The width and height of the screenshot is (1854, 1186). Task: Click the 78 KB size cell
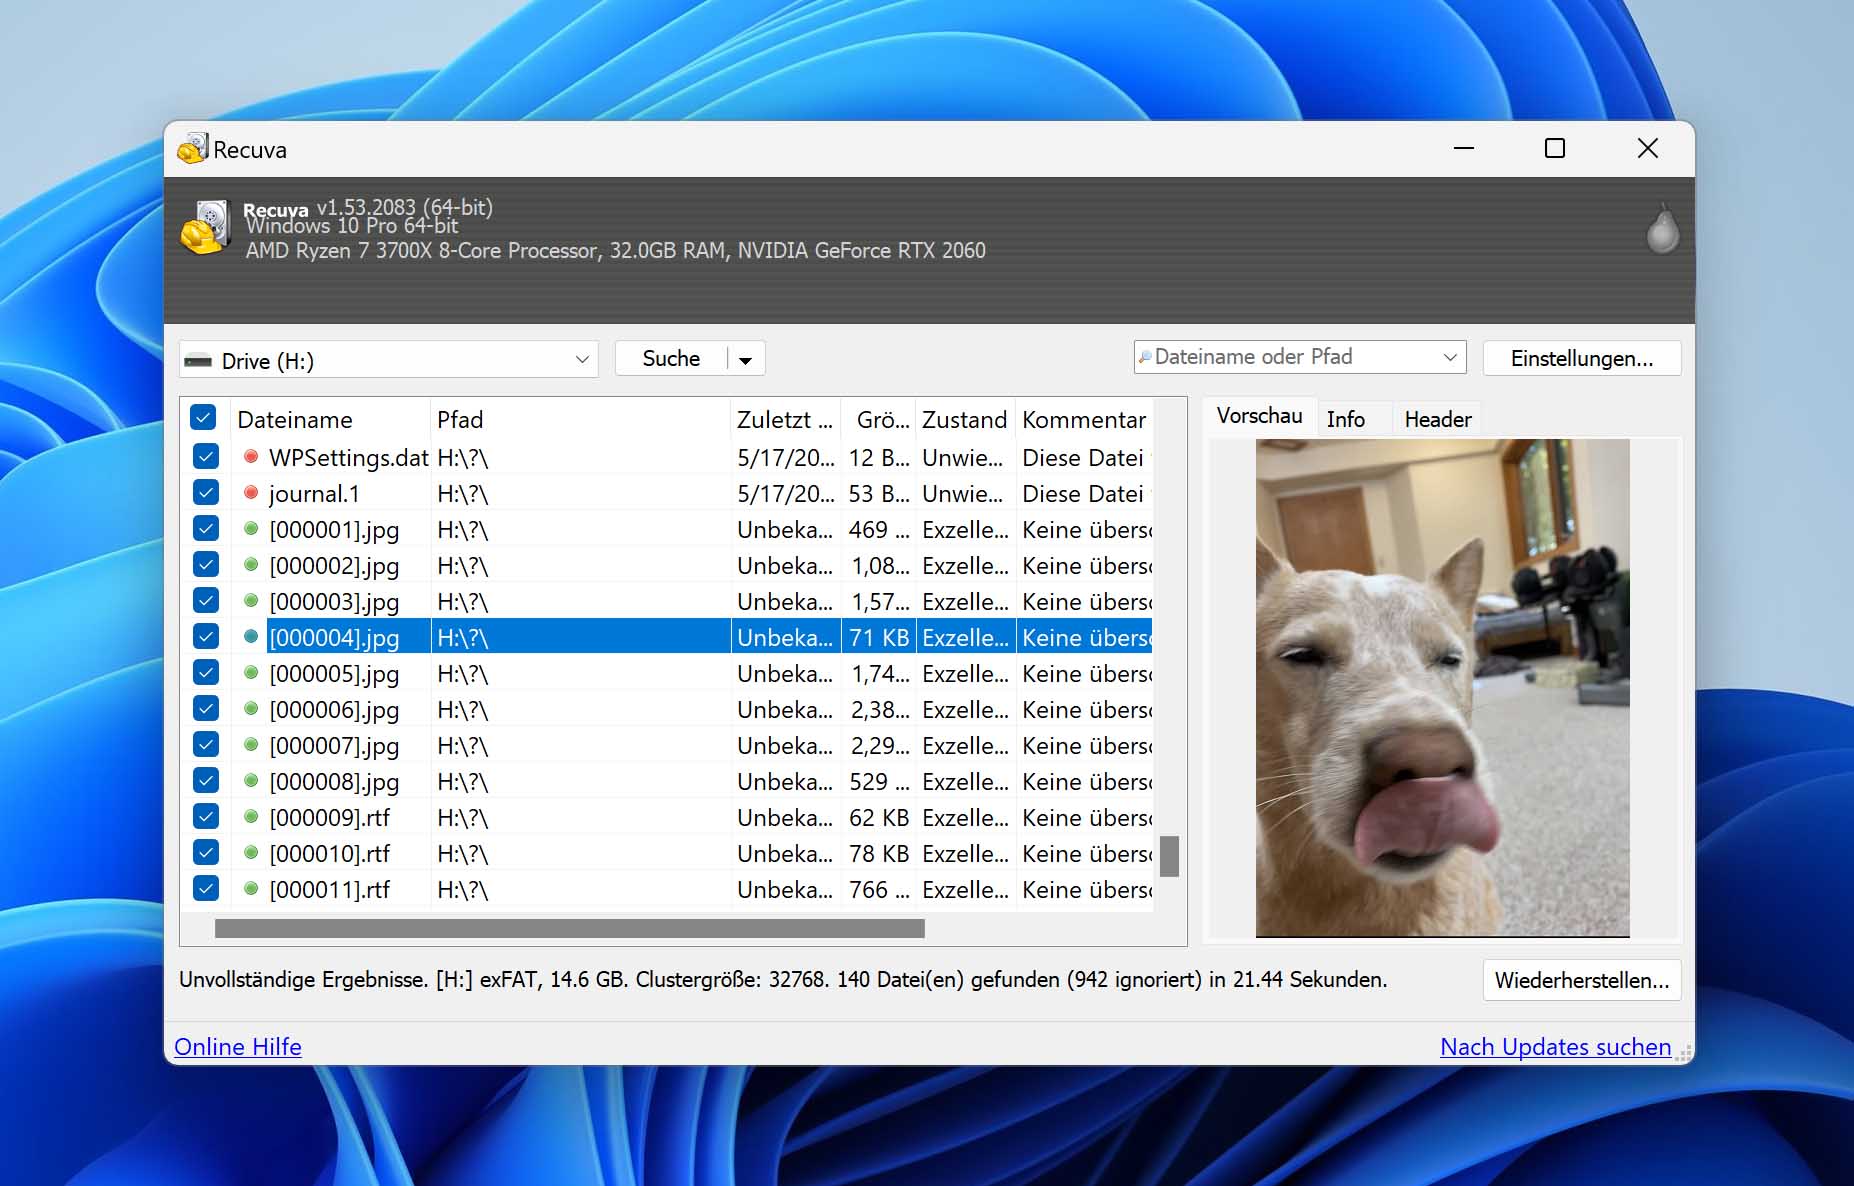click(x=879, y=854)
